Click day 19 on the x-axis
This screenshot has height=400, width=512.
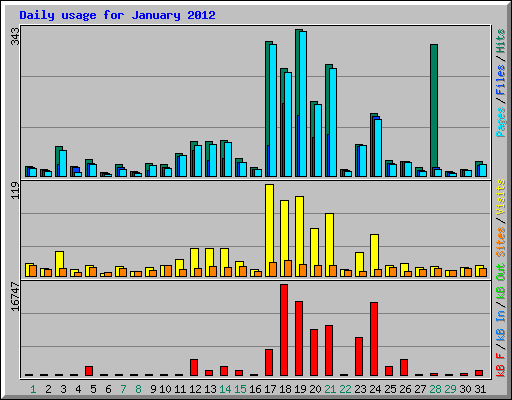(x=300, y=389)
